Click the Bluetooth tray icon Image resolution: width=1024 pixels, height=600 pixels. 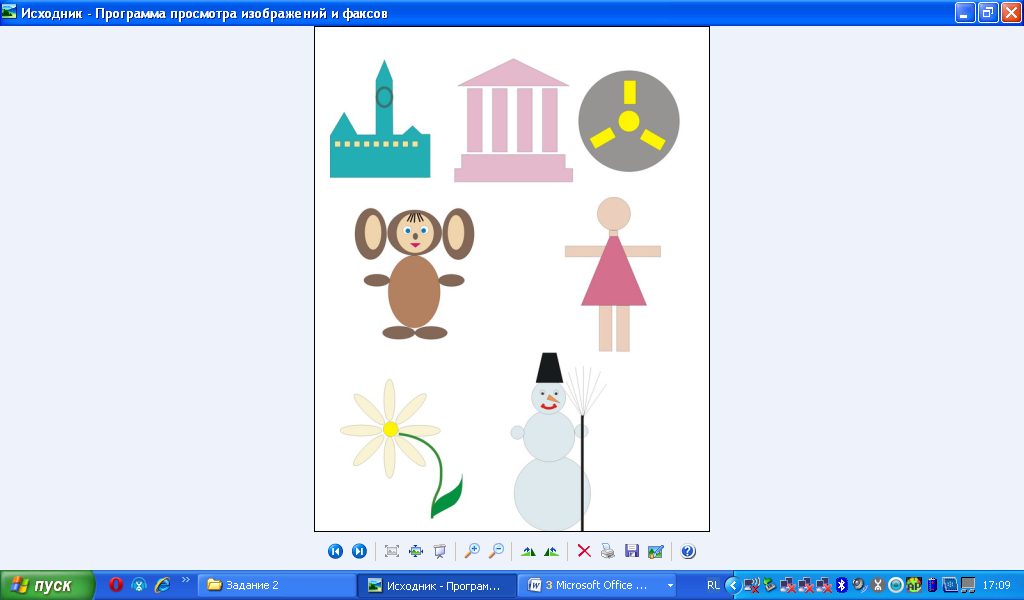(842, 585)
